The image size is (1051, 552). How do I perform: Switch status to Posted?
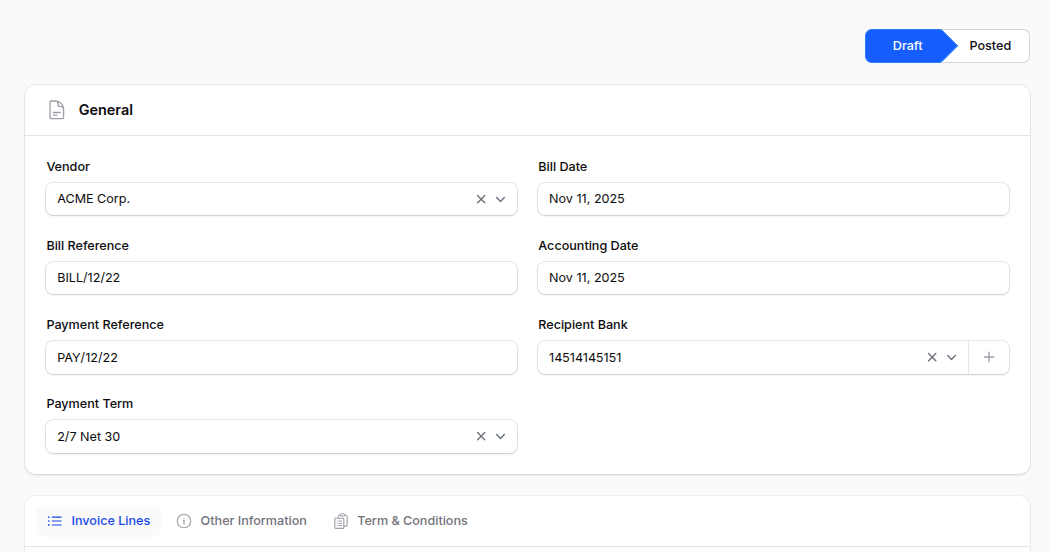tap(989, 46)
